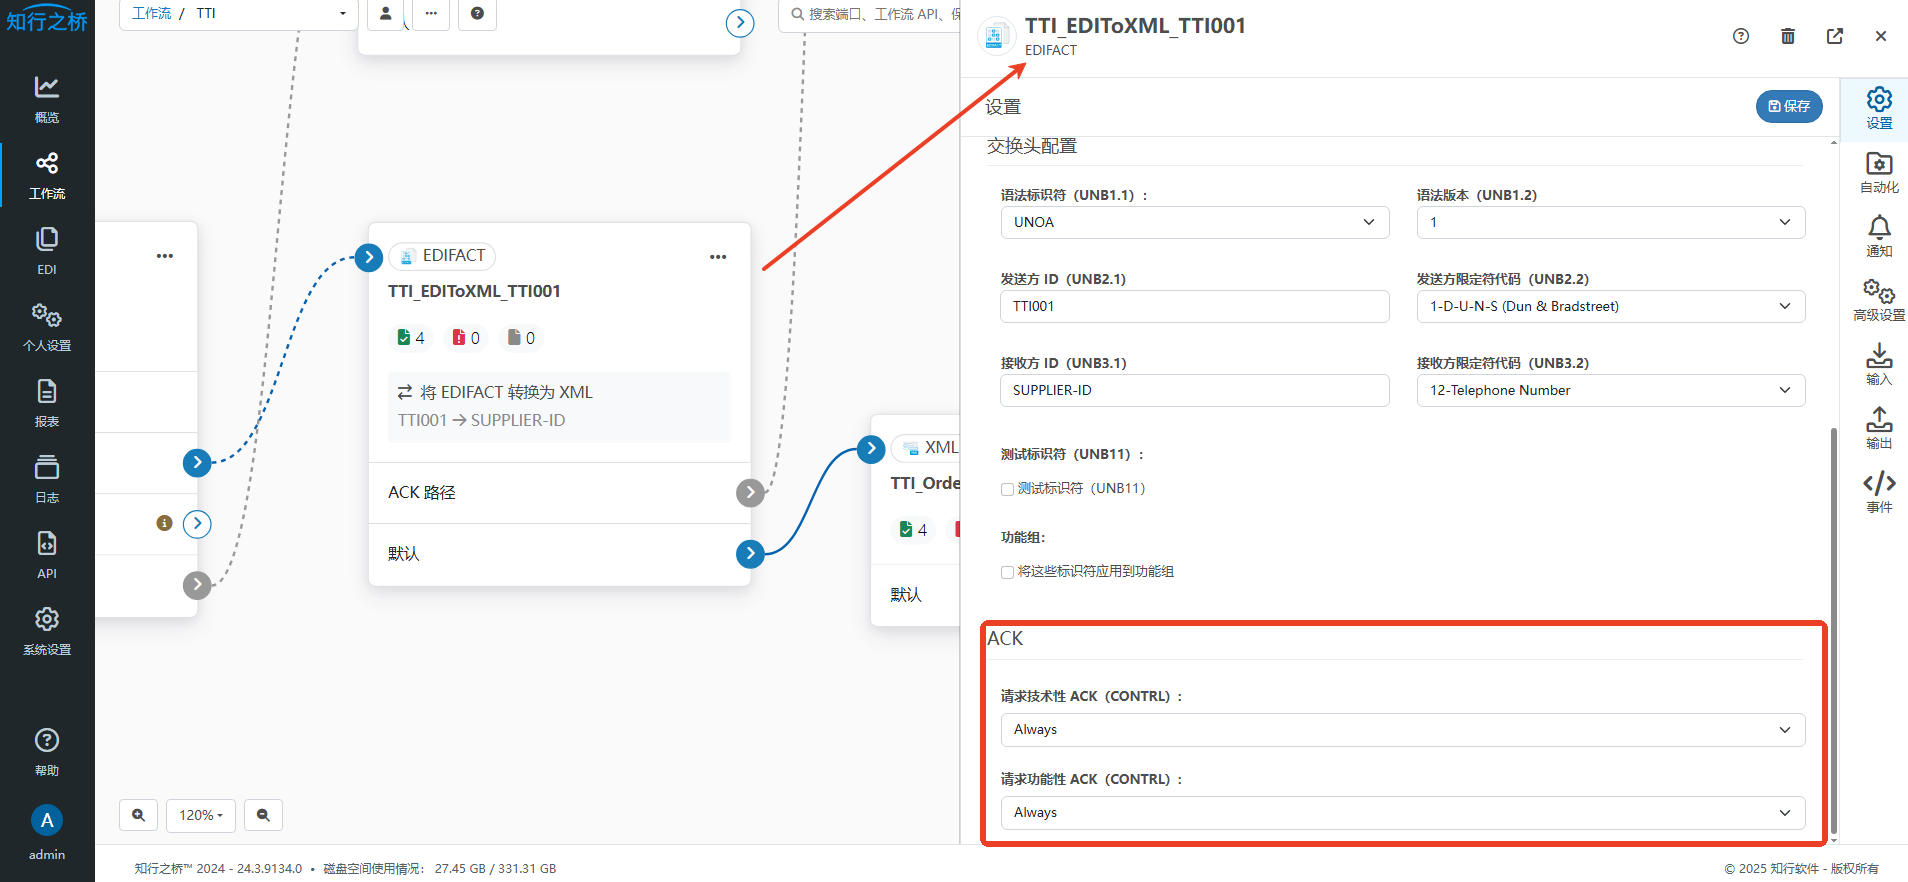Expand the 语法标识符 UNOA dropdown
1908x882 pixels.
1194,222
